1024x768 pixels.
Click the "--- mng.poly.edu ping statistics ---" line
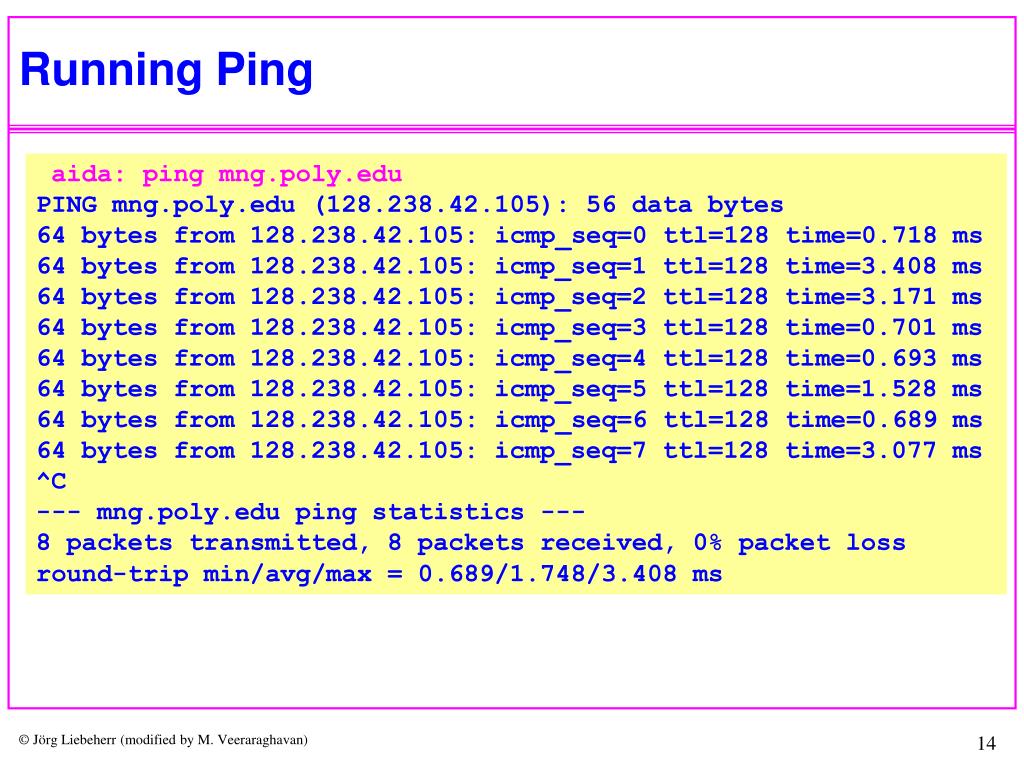click(310, 513)
